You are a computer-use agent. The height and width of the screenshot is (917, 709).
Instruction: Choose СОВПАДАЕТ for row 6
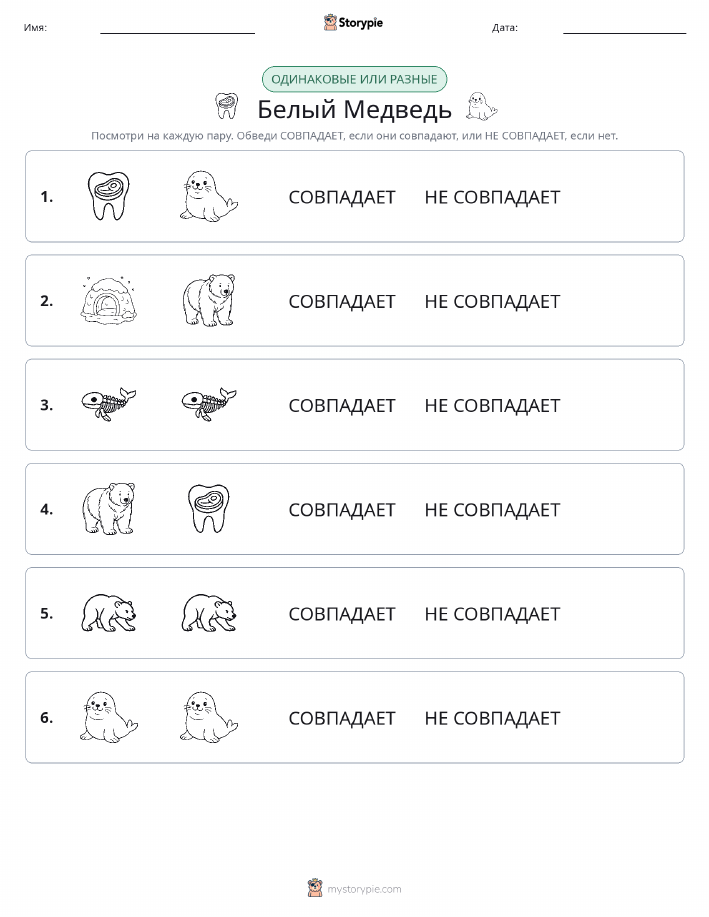click(342, 718)
